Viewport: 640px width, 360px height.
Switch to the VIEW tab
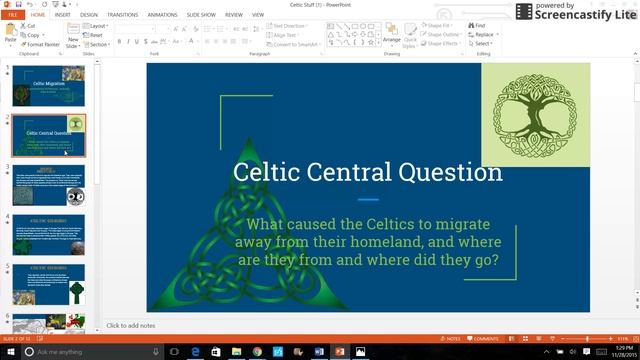pyautogui.click(x=258, y=15)
